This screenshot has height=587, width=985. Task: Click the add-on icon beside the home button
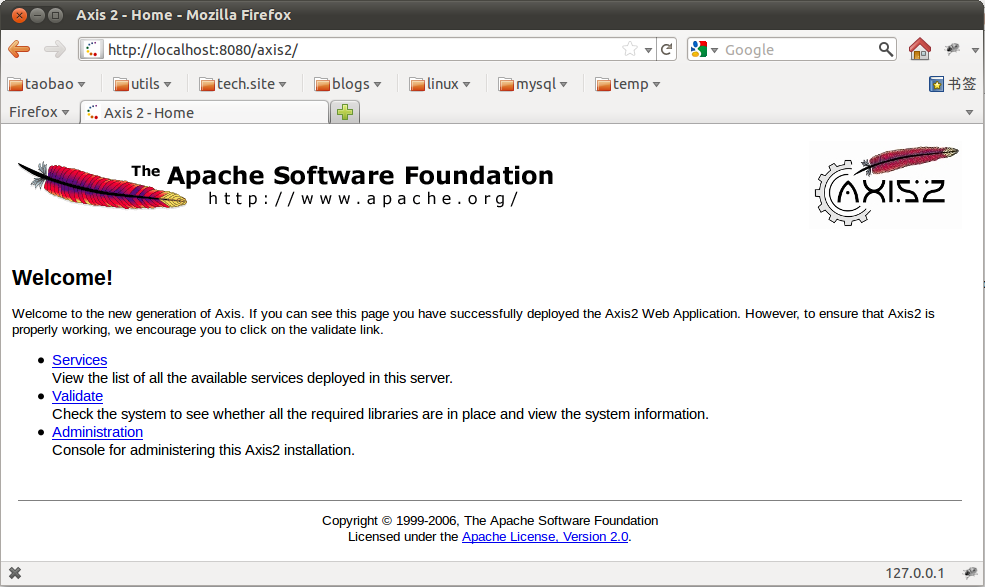[953, 49]
